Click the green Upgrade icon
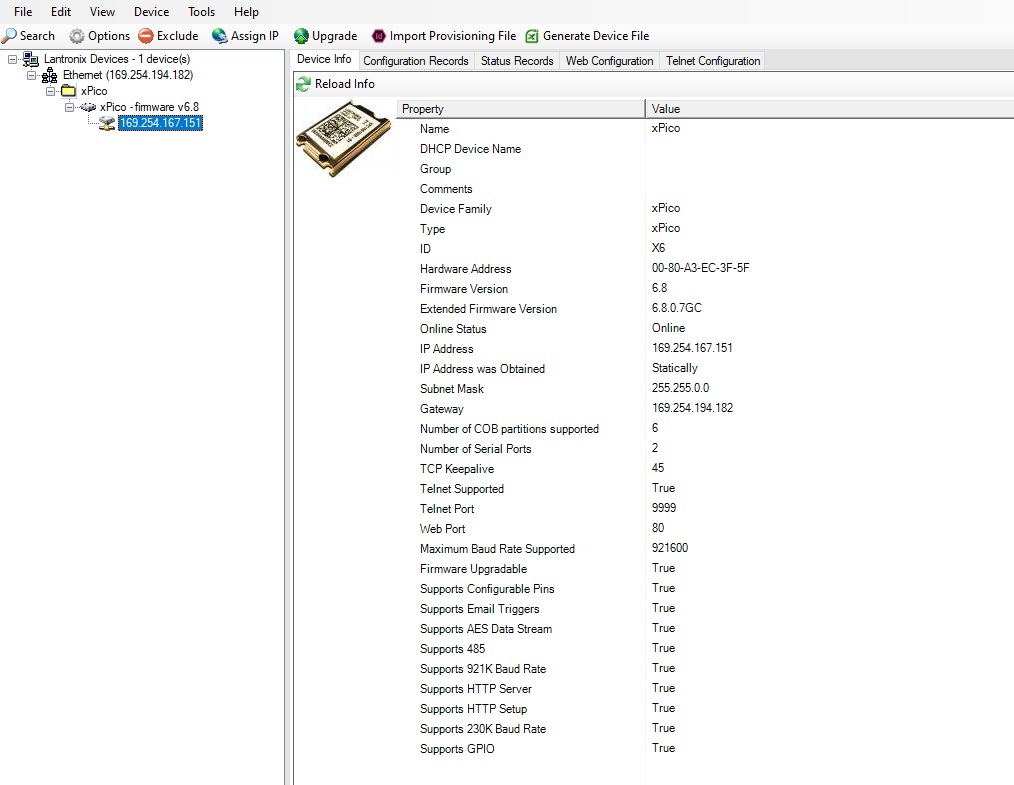The width and height of the screenshot is (1014, 785). (x=301, y=36)
